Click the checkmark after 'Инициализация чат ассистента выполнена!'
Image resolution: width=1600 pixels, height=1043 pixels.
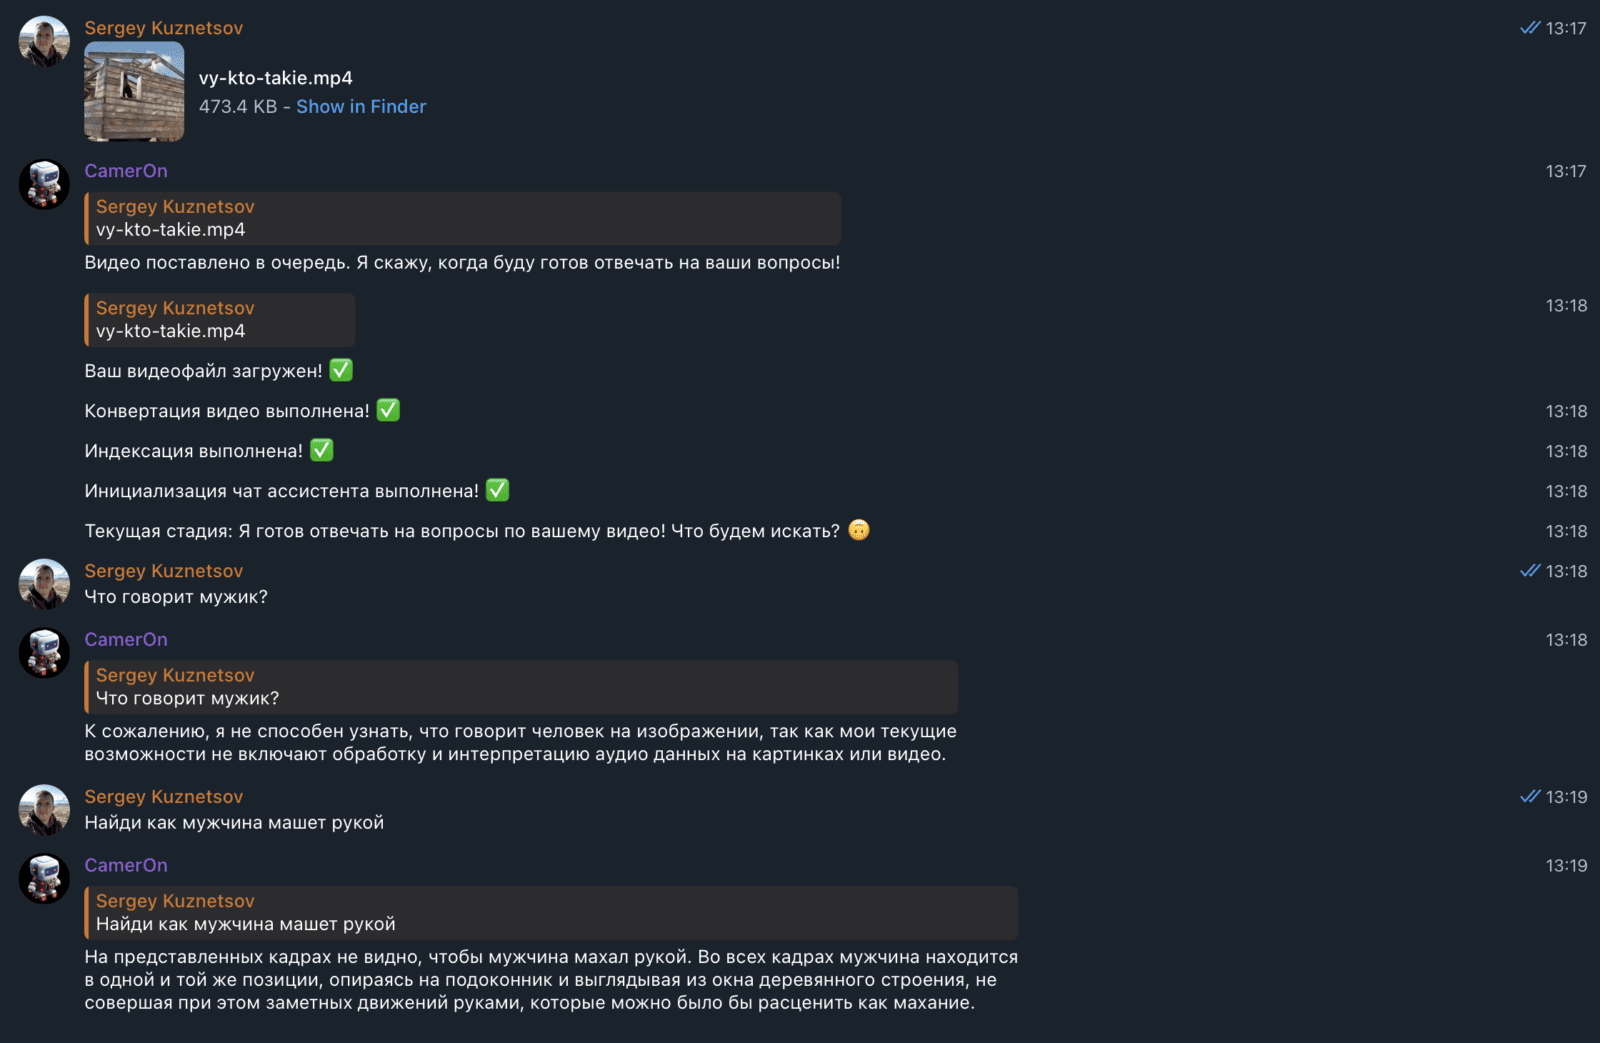coord(497,490)
